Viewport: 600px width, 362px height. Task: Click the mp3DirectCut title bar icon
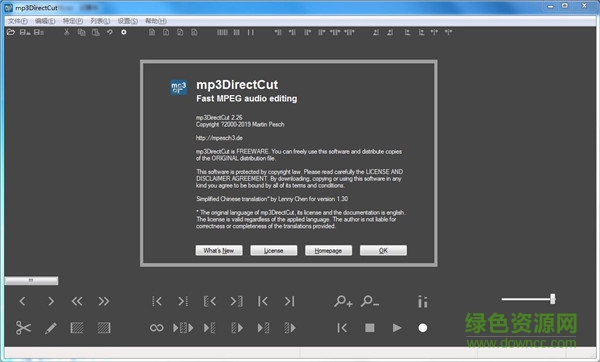(x=8, y=7)
